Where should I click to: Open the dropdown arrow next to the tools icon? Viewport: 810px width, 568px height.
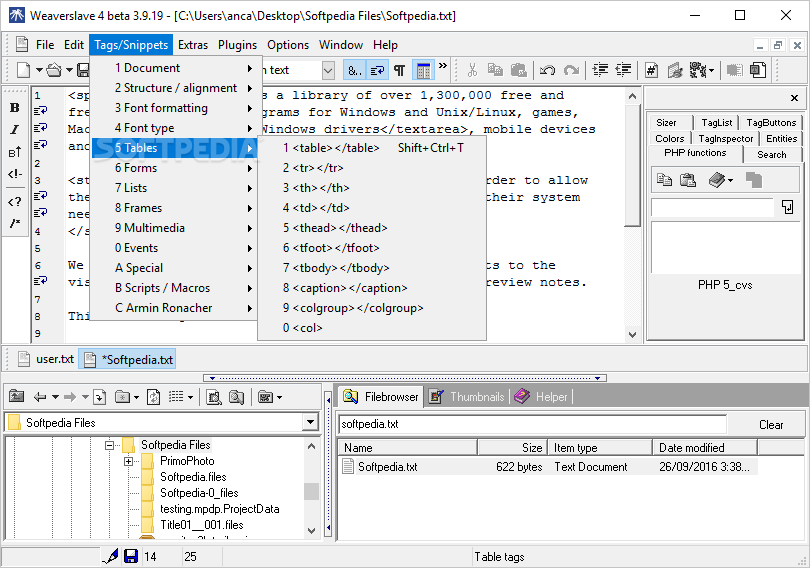pyautogui.click(x=712, y=70)
